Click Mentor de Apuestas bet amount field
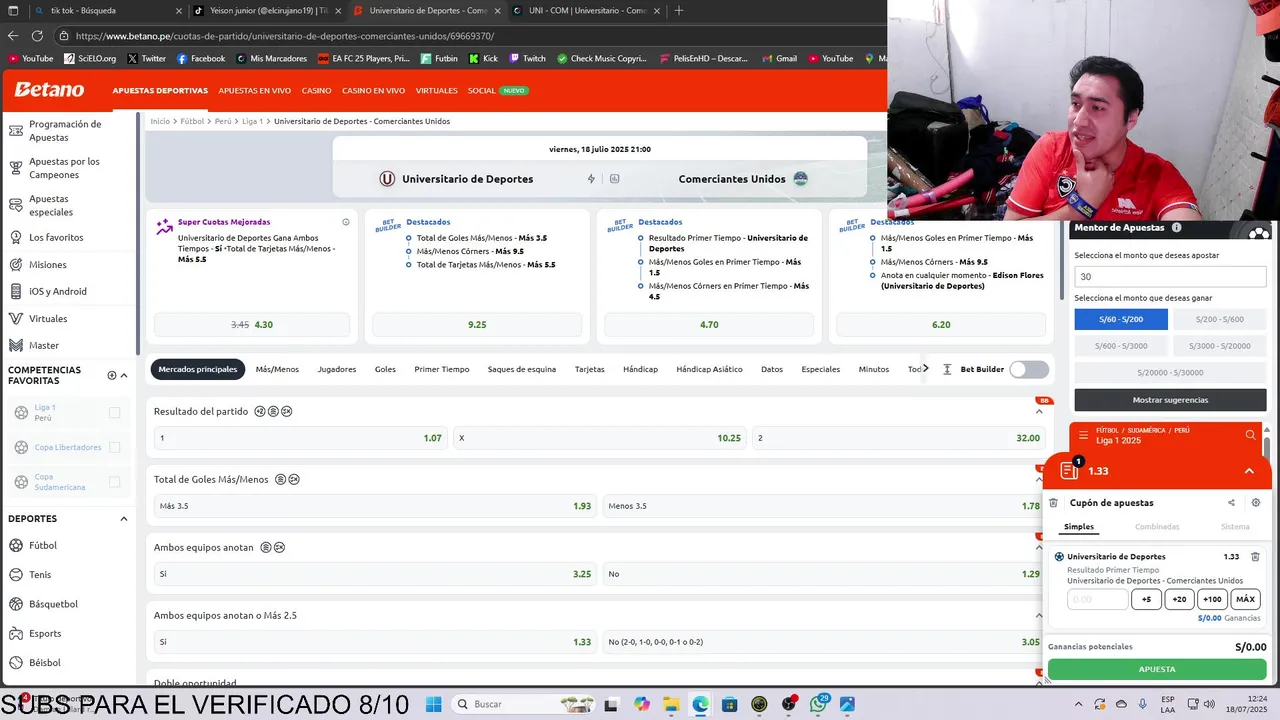The width and height of the screenshot is (1280, 720). [x=1170, y=277]
